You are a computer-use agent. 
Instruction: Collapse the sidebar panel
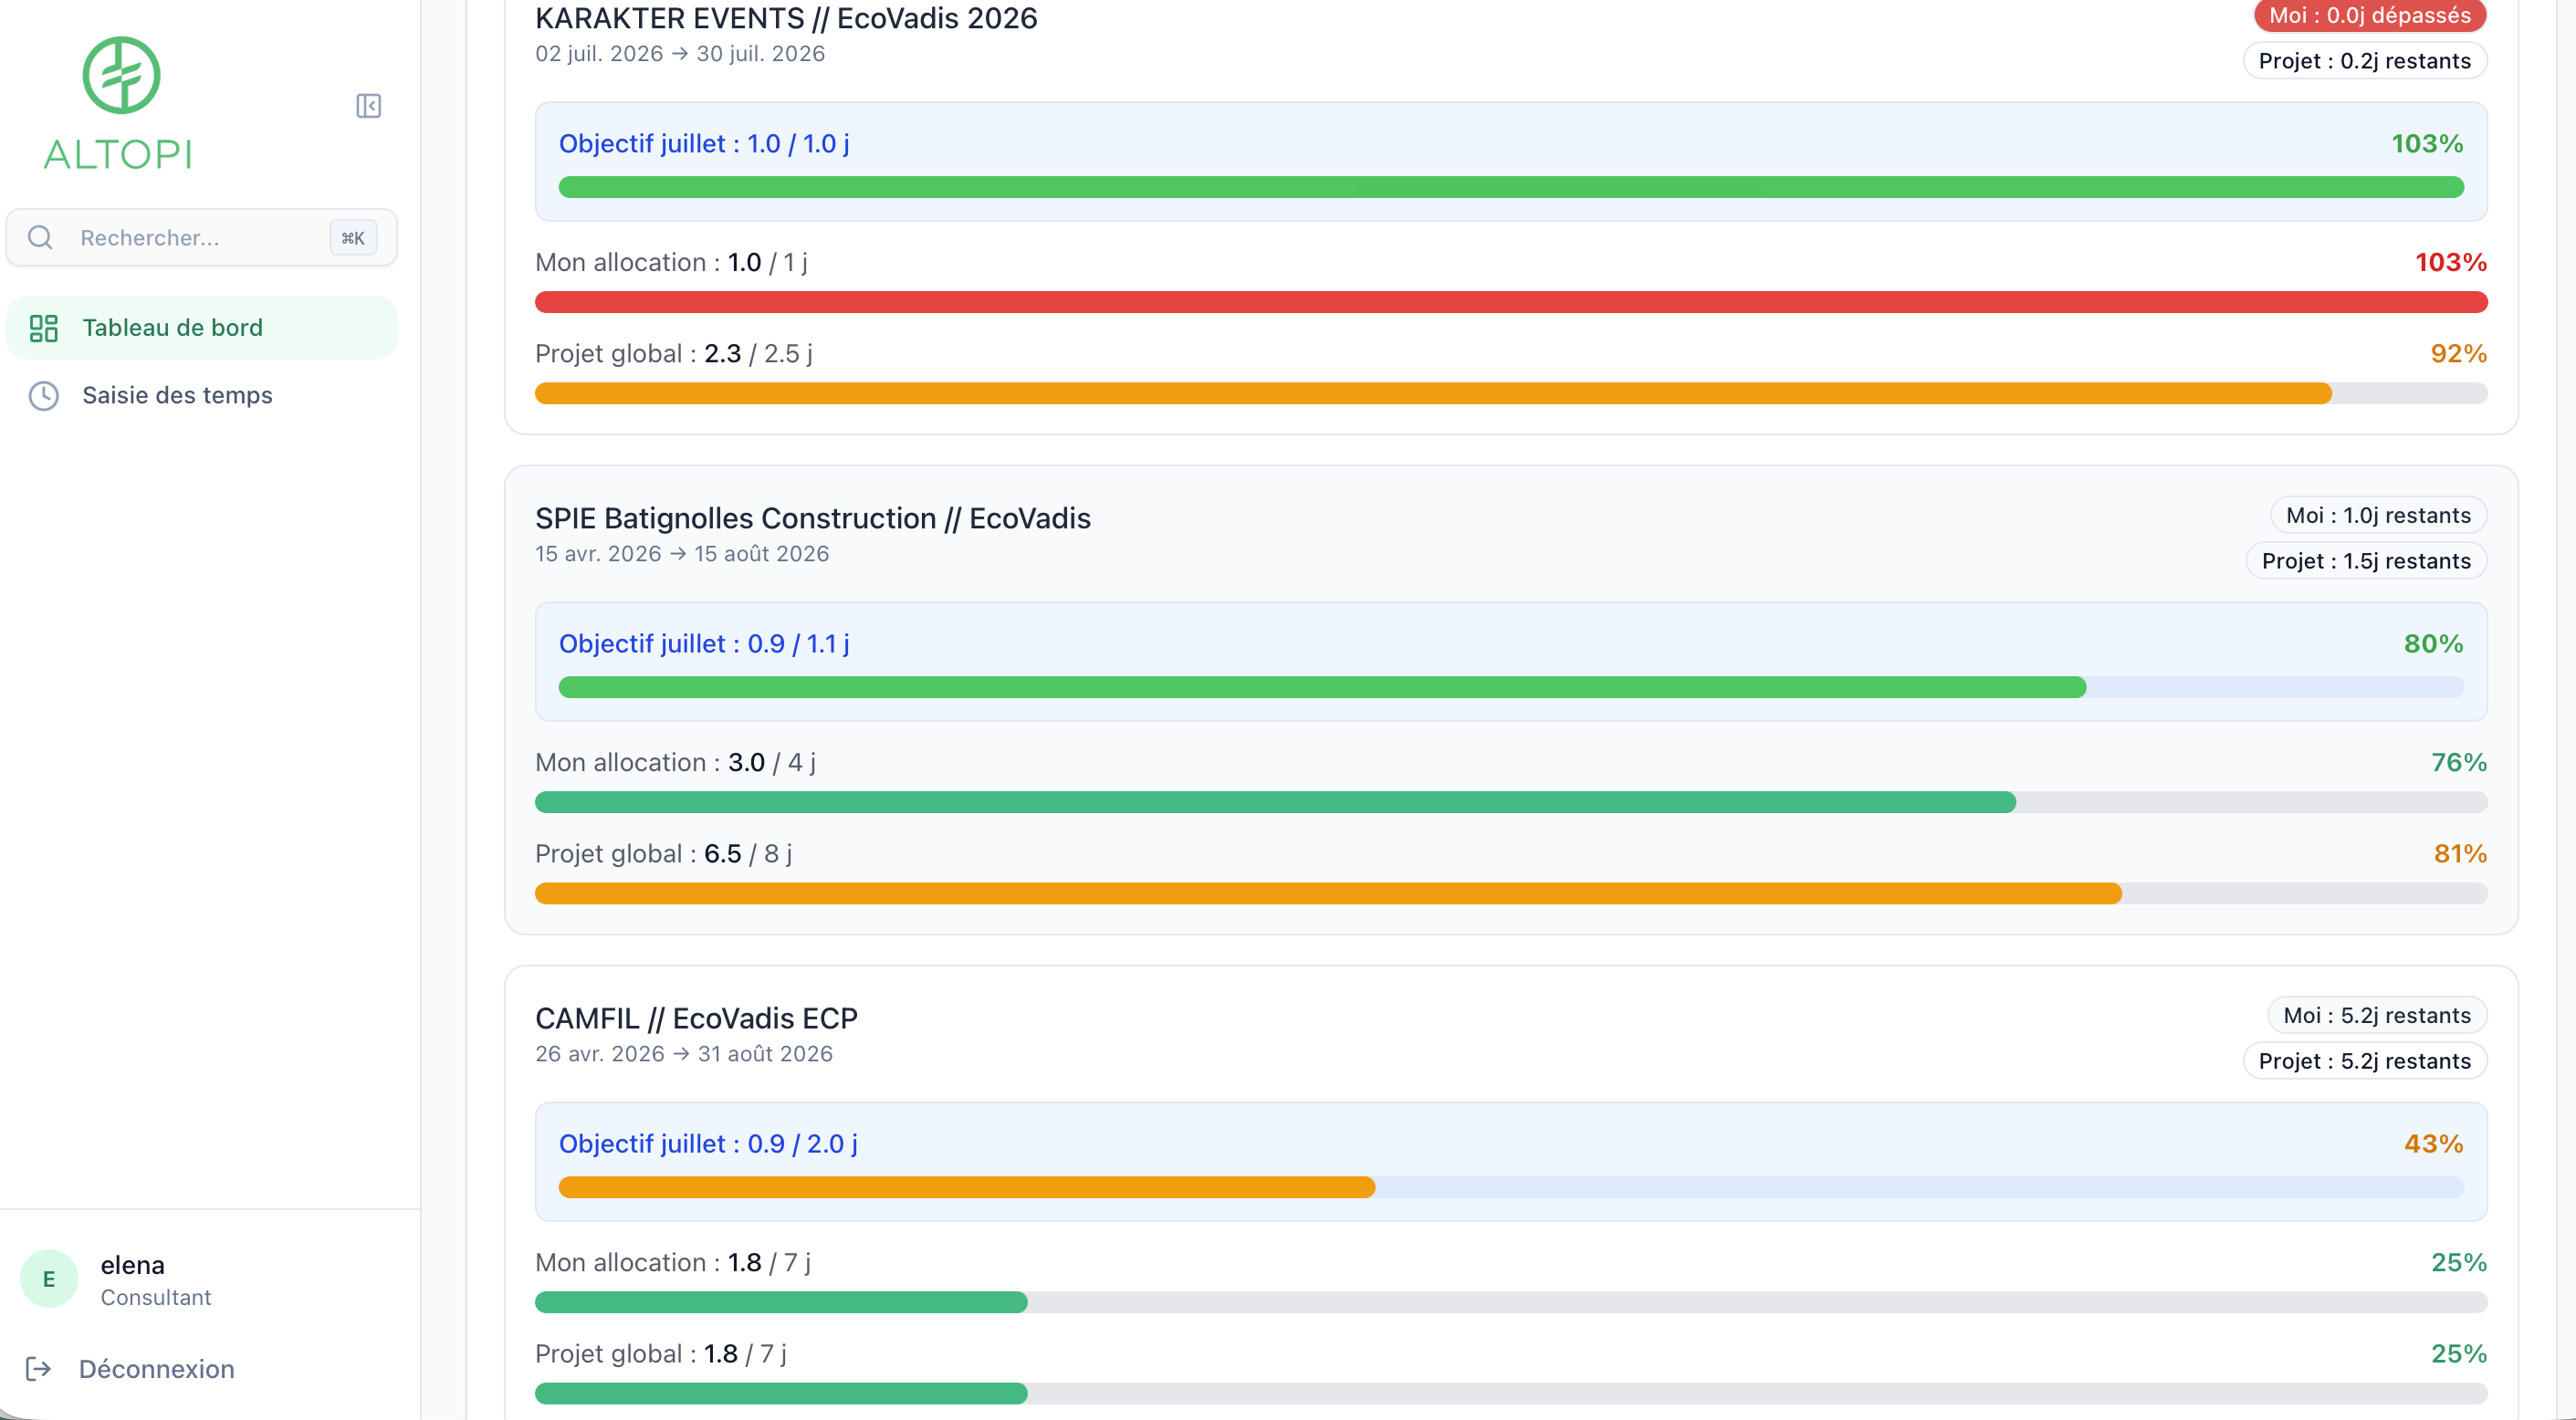pos(368,106)
